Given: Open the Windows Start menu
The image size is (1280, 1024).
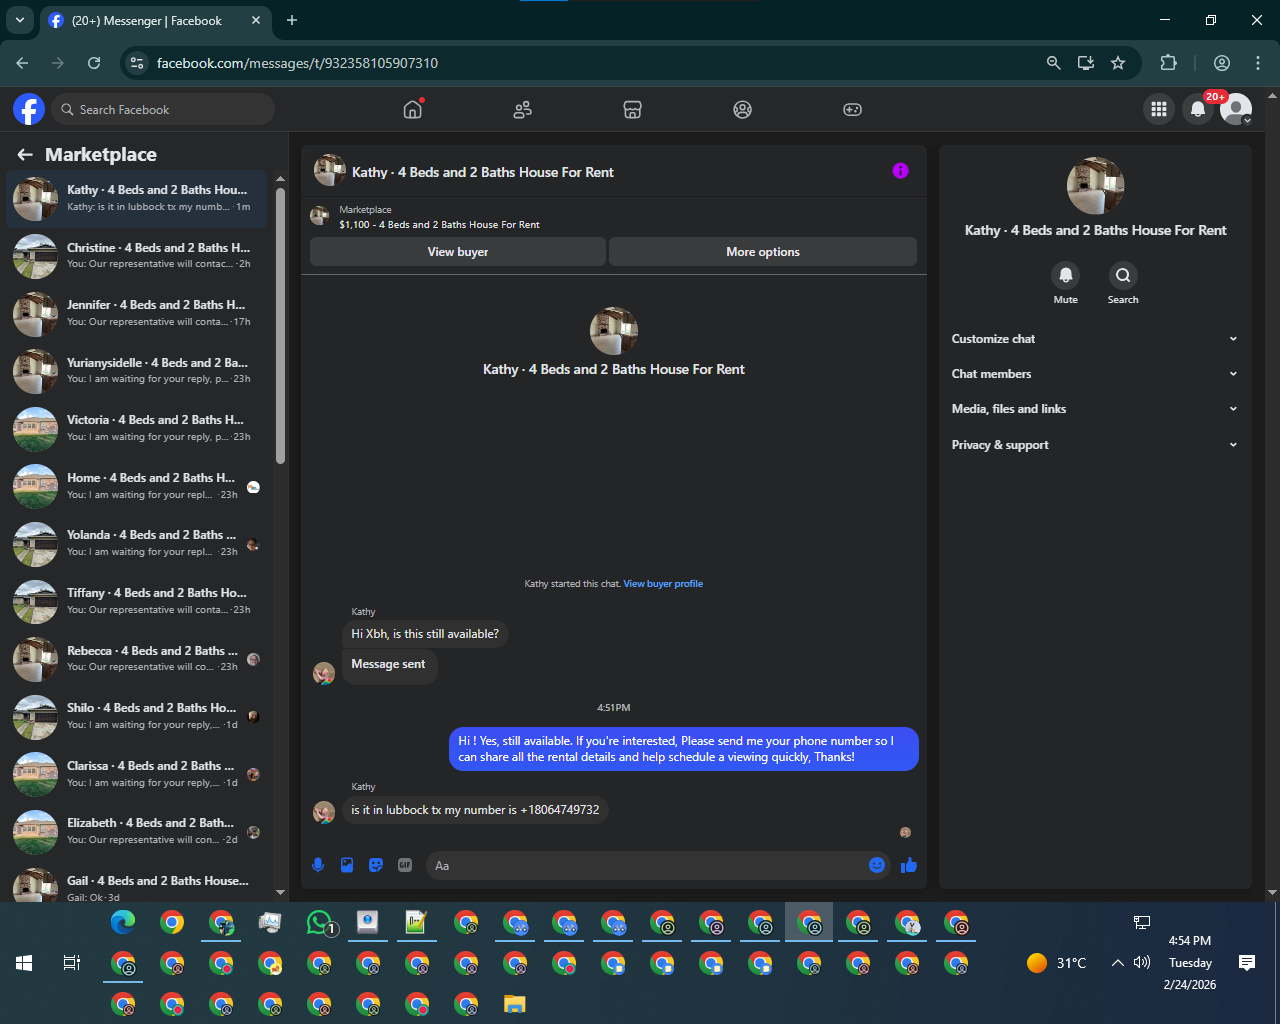Looking at the screenshot, I should [x=24, y=963].
